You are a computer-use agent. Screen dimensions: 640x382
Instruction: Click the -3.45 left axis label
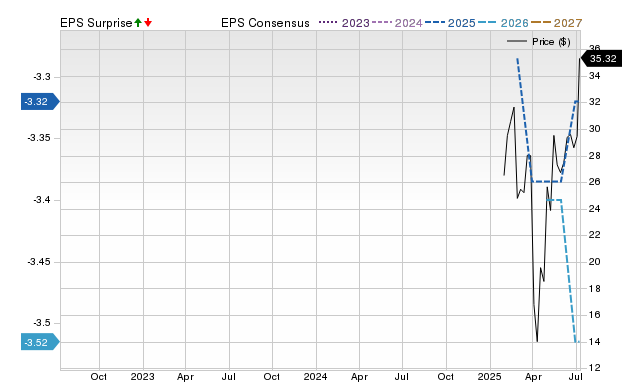click(39, 262)
